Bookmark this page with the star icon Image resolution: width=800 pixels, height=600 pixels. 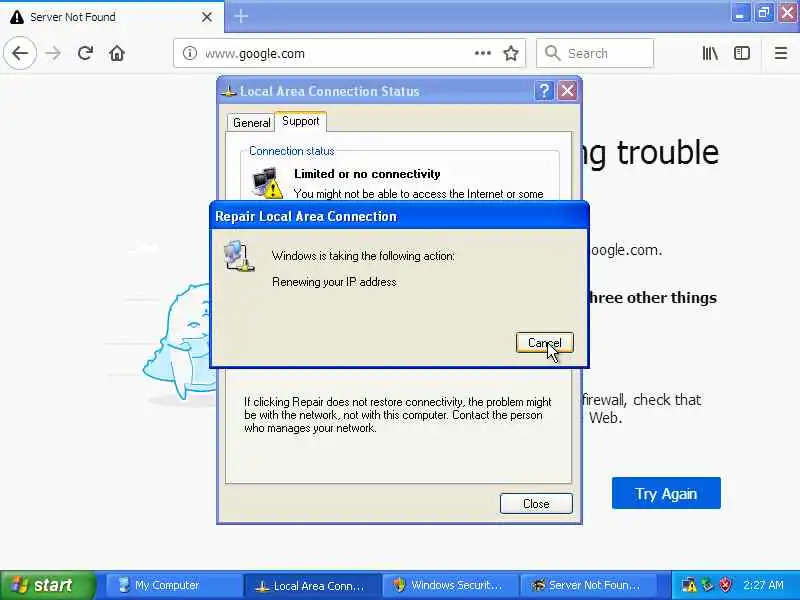coord(511,53)
